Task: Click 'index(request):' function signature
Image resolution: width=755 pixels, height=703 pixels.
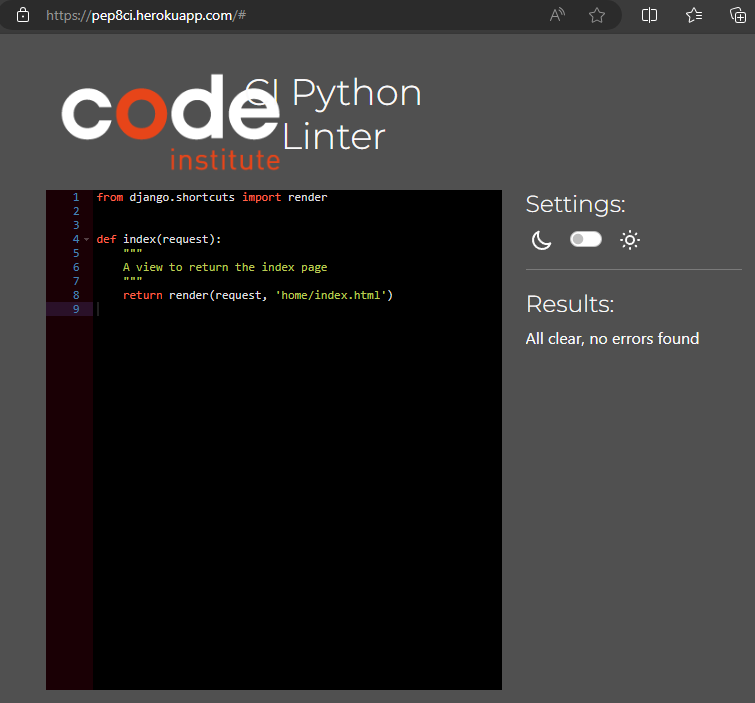Action: pos(172,239)
